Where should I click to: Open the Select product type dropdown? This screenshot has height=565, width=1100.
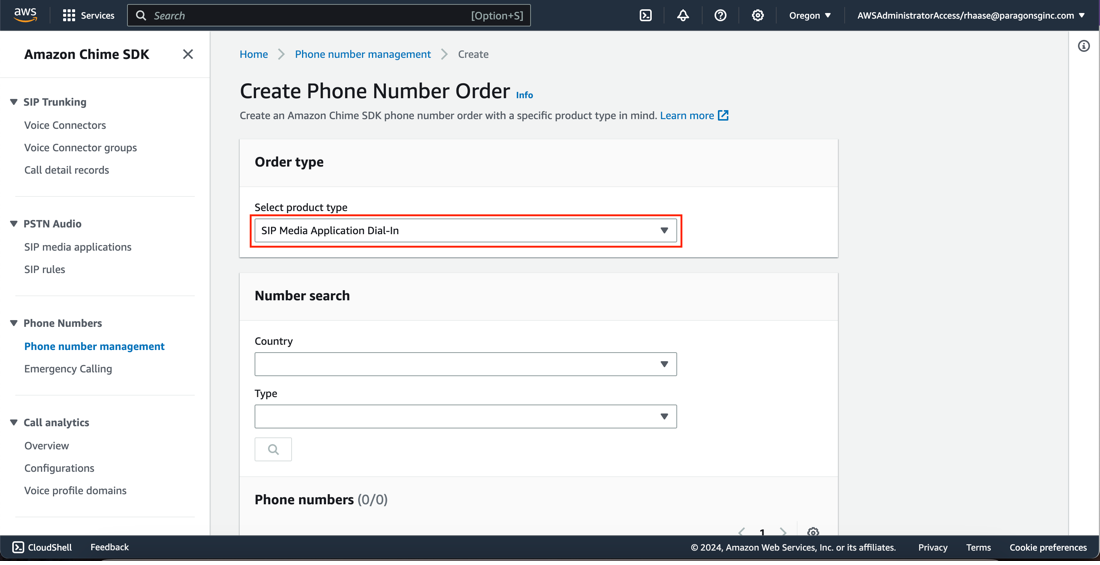click(466, 230)
